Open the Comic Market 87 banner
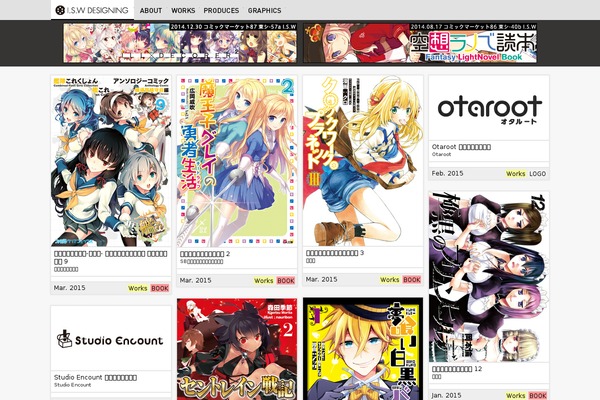Viewport: 600px width, 400px height. (180, 43)
